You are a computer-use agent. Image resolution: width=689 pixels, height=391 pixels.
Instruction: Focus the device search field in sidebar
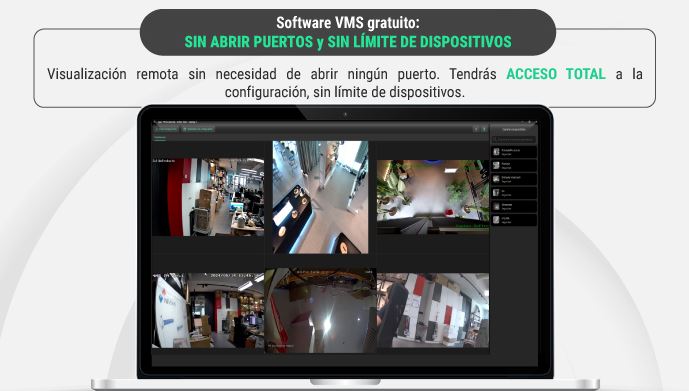click(x=514, y=140)
